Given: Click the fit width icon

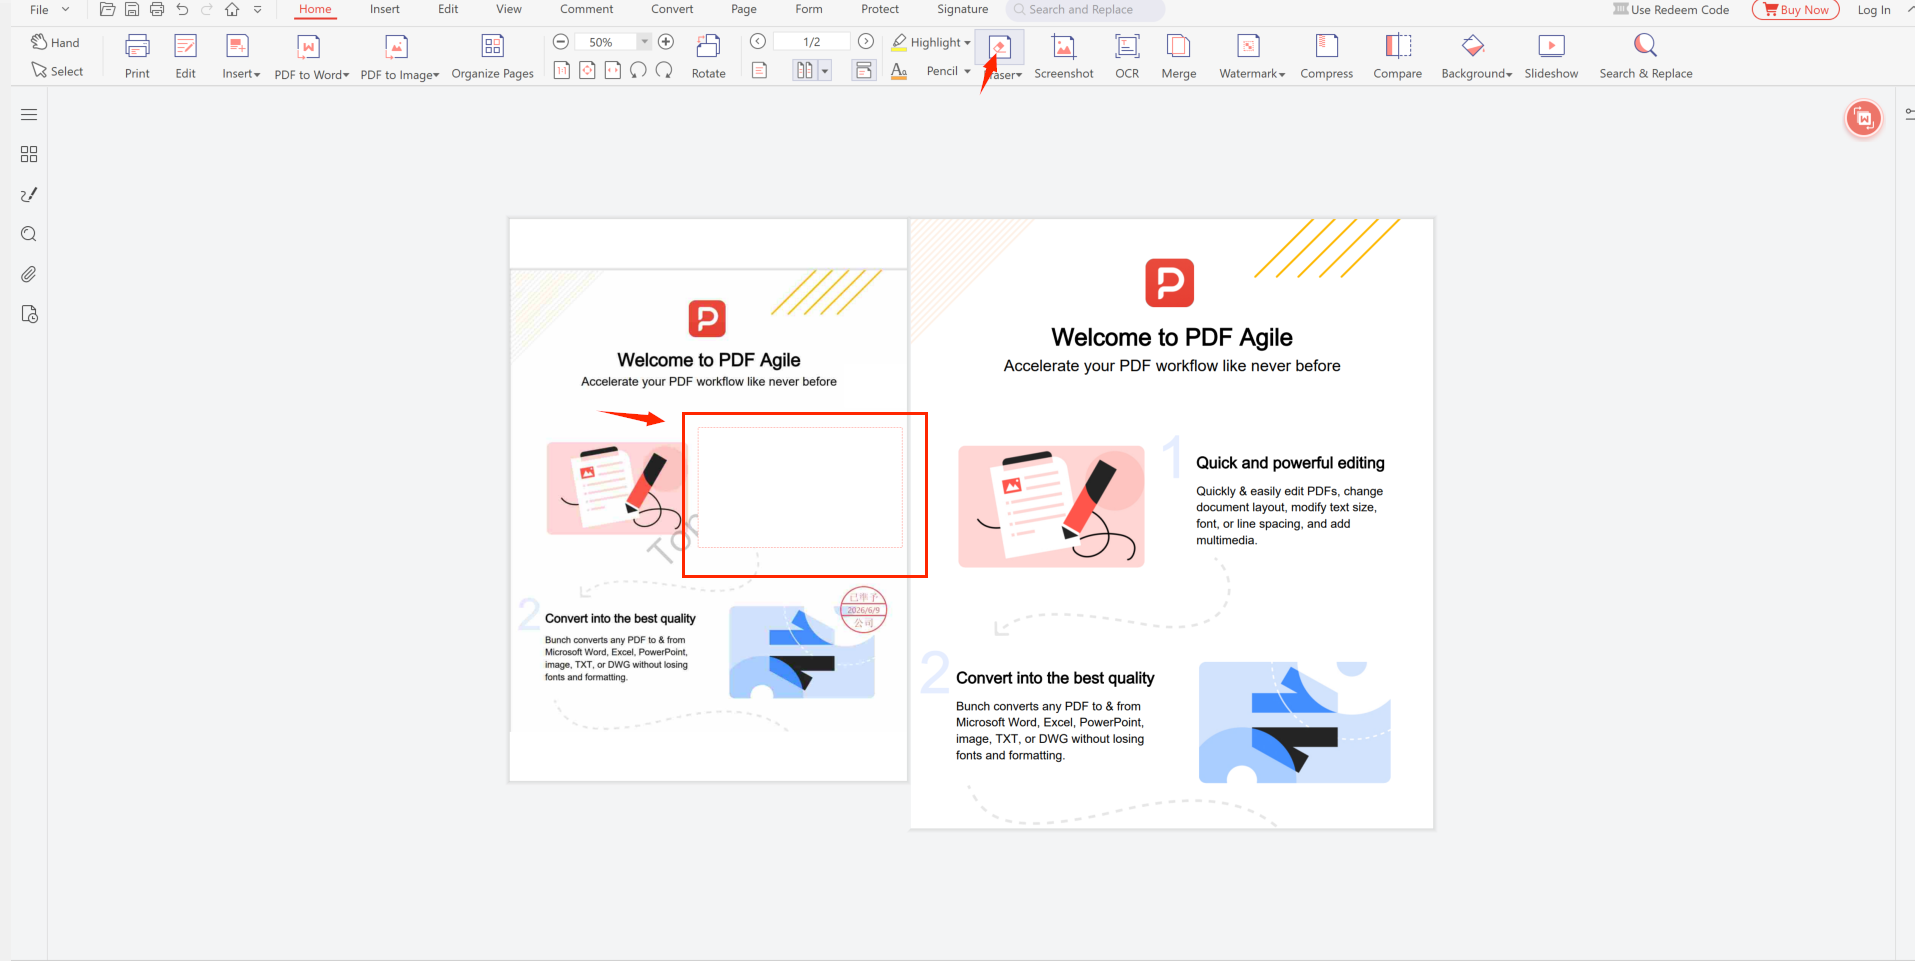Looking at the screenshot, I should [x=612, y=70].
